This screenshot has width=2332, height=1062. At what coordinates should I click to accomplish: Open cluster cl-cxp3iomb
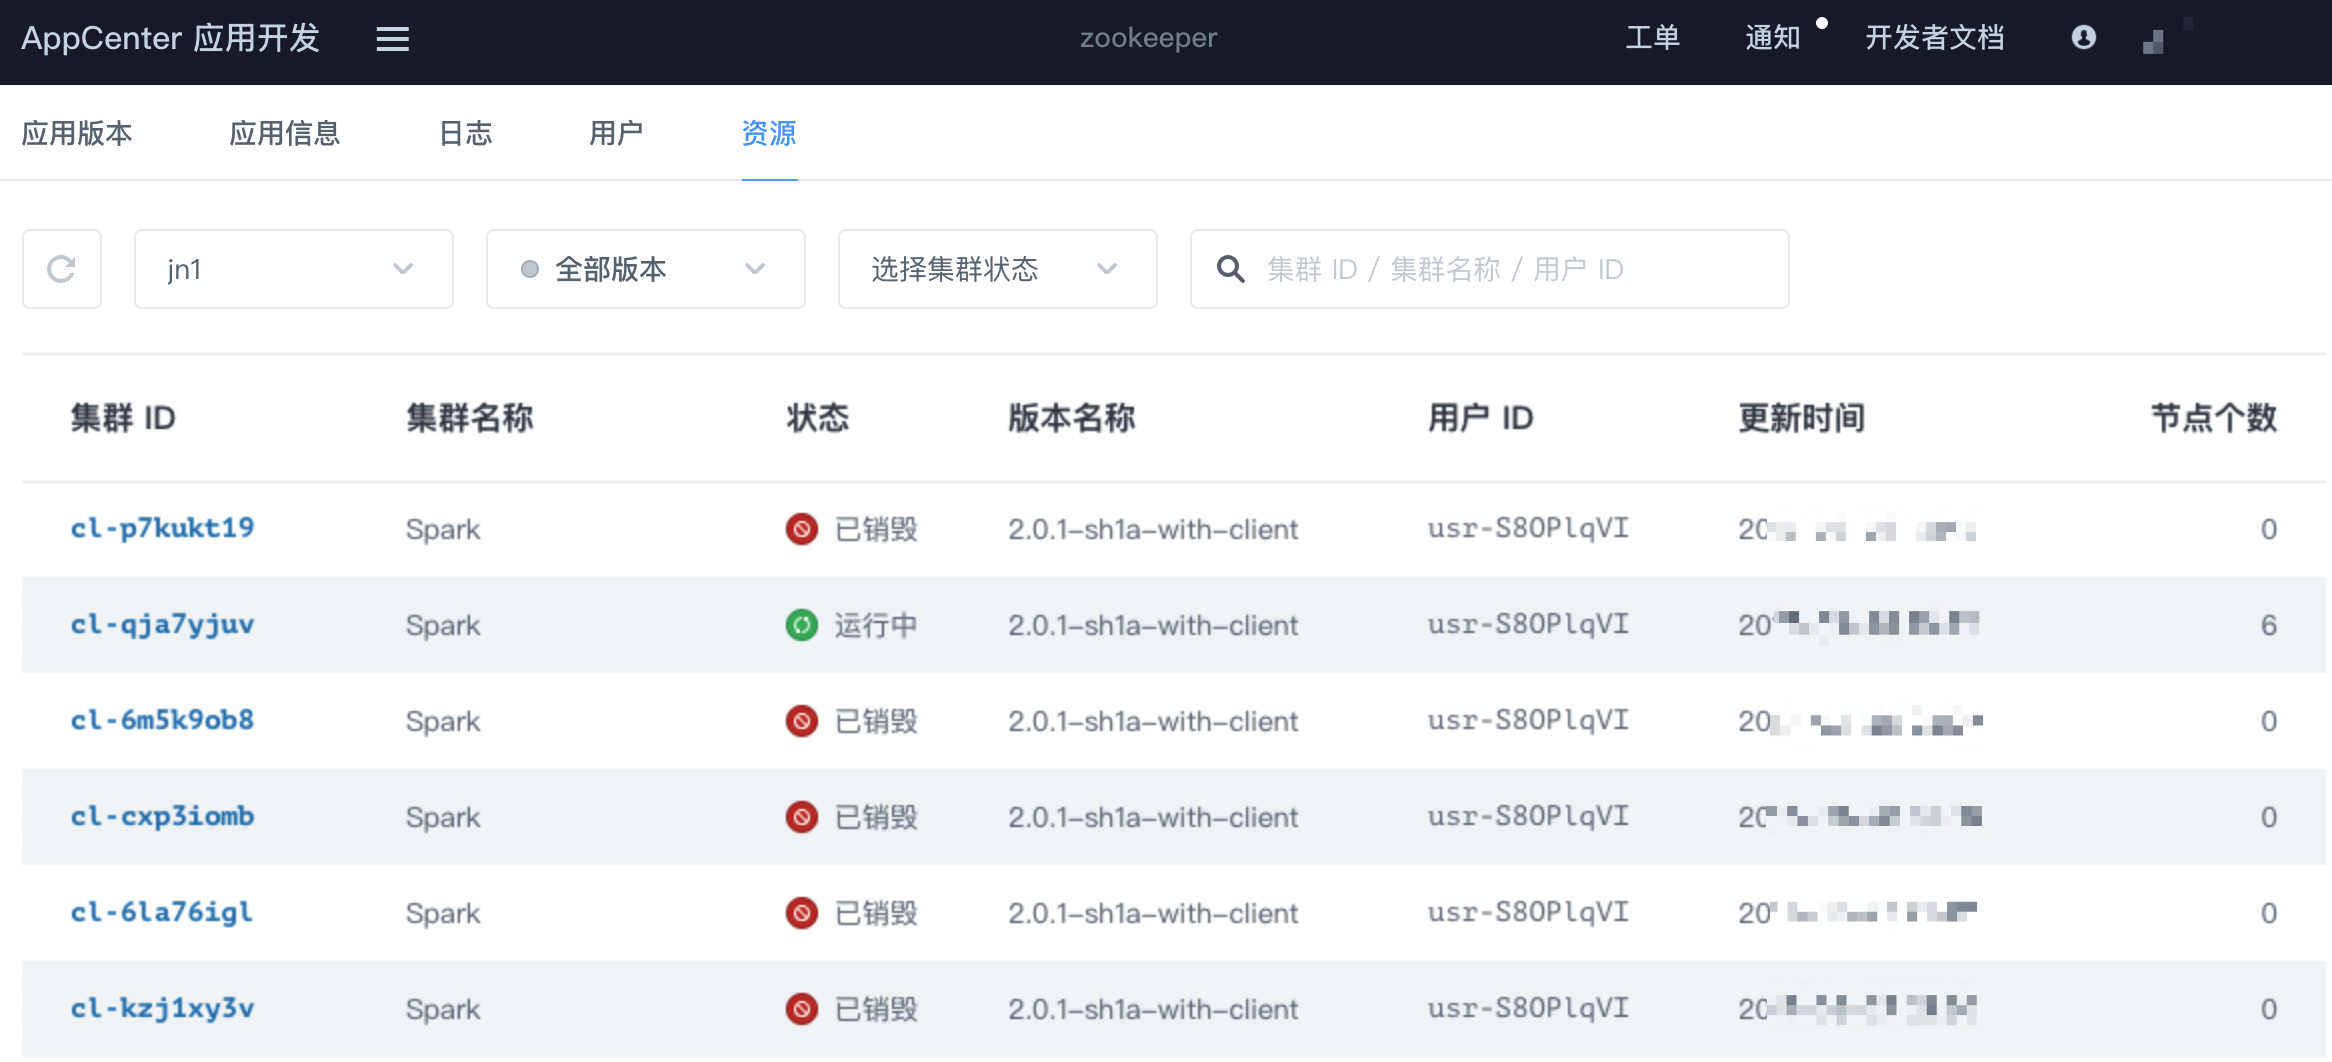tap(162, 817)
